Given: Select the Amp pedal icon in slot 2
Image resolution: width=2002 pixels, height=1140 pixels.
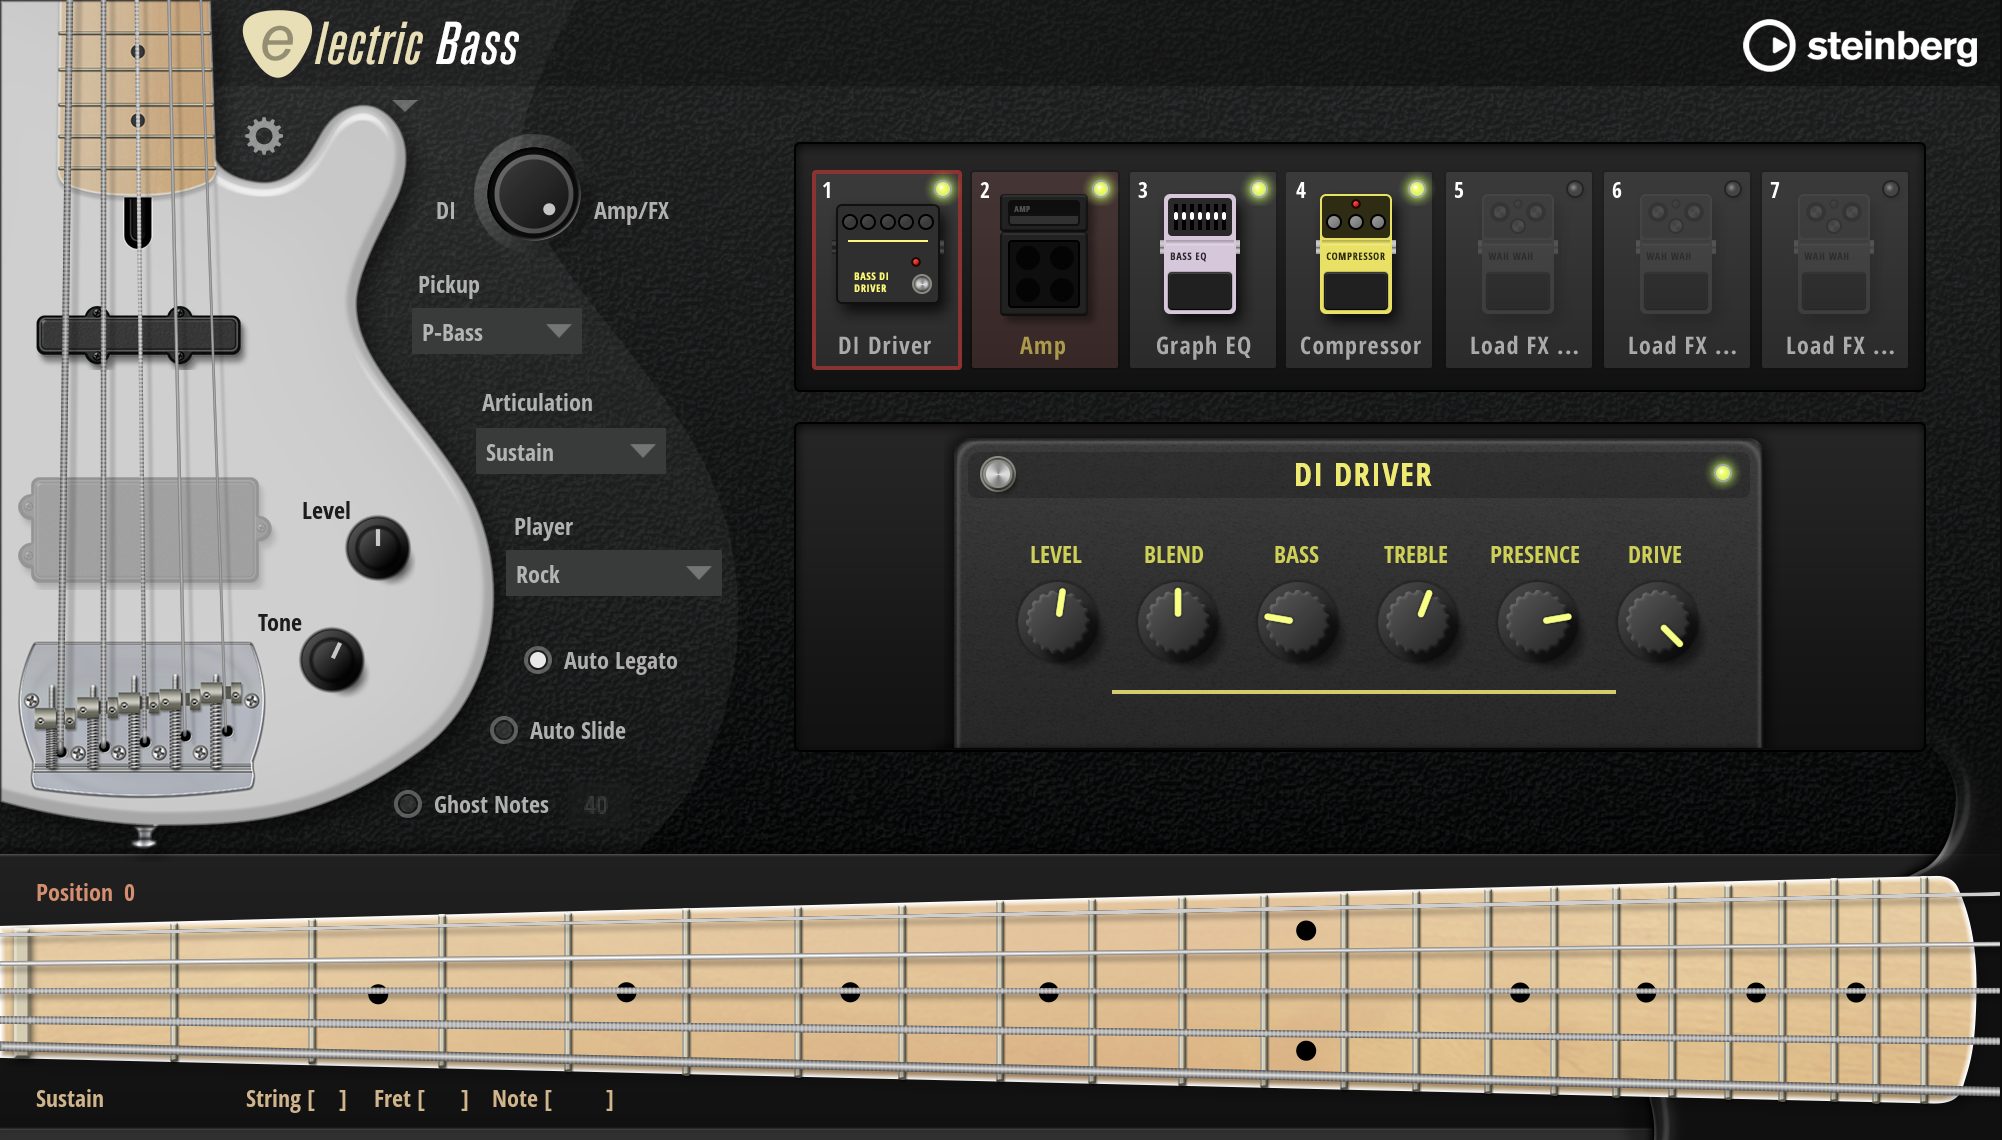Looking at the screenshot, I should coord(1043,255).
